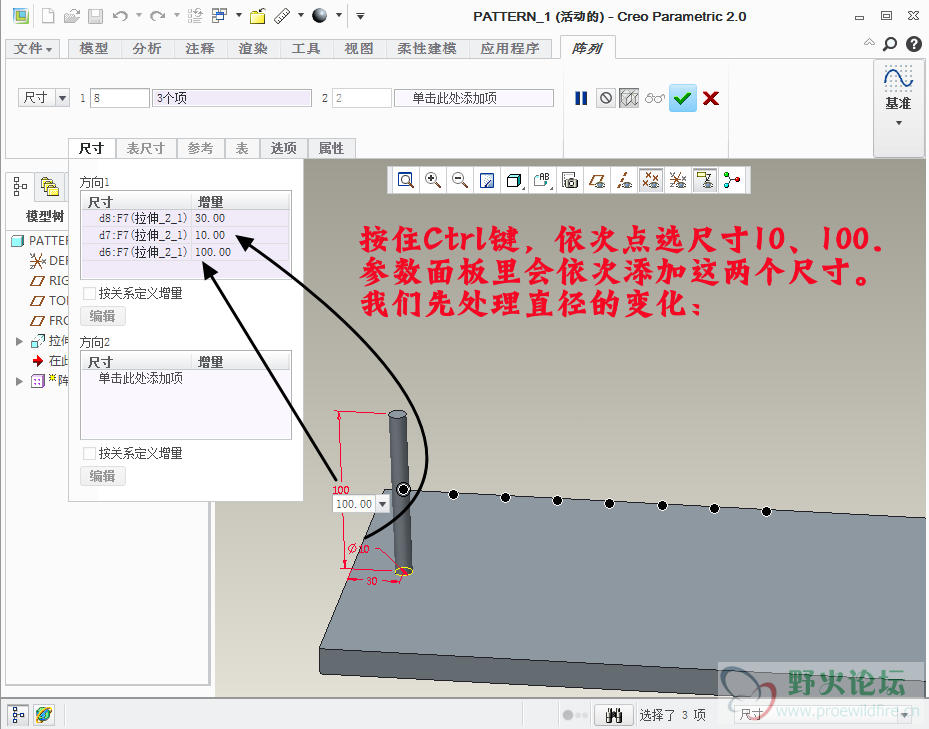Screen dimensions: 929x729
Task: Click the status bar model tree icon
Action: [x=18, y=715]
